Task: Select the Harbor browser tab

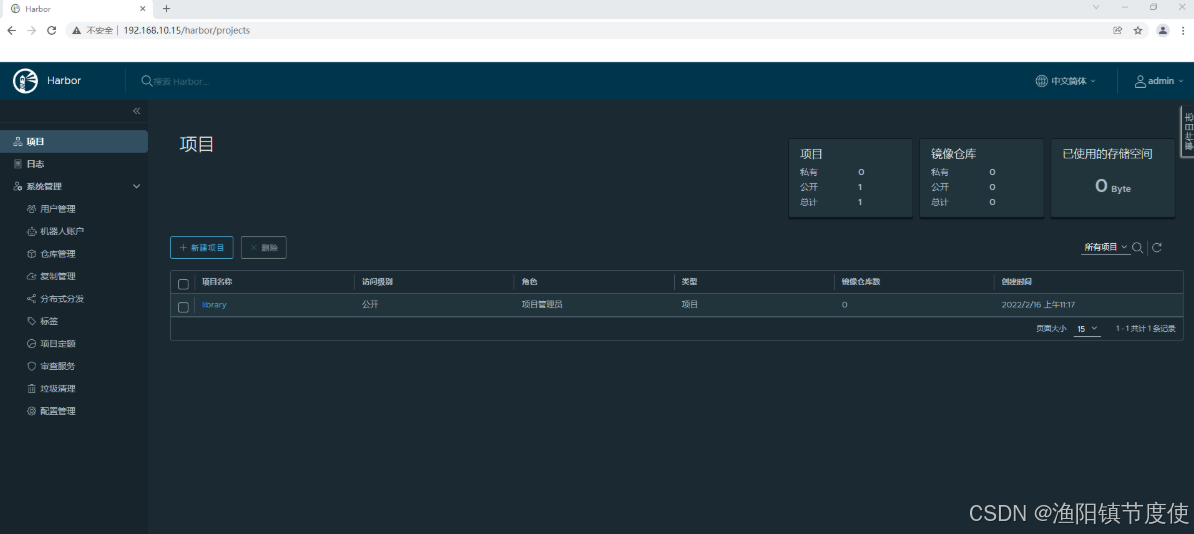Action: click(76, 8)
